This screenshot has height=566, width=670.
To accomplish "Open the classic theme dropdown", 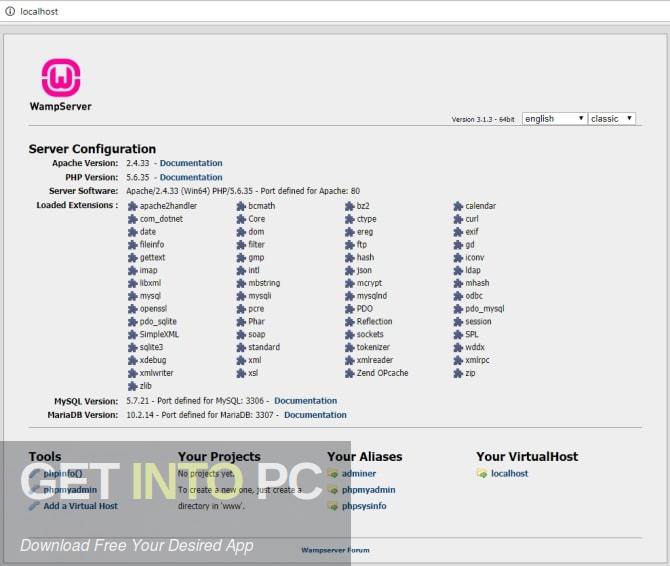I will (x=611, y=118).
